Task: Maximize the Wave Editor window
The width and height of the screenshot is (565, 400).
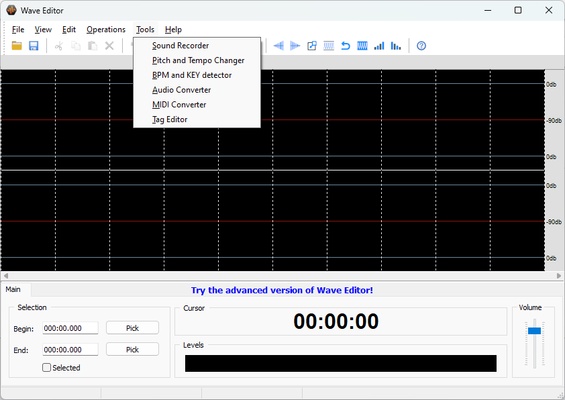Action: [518, 10]
